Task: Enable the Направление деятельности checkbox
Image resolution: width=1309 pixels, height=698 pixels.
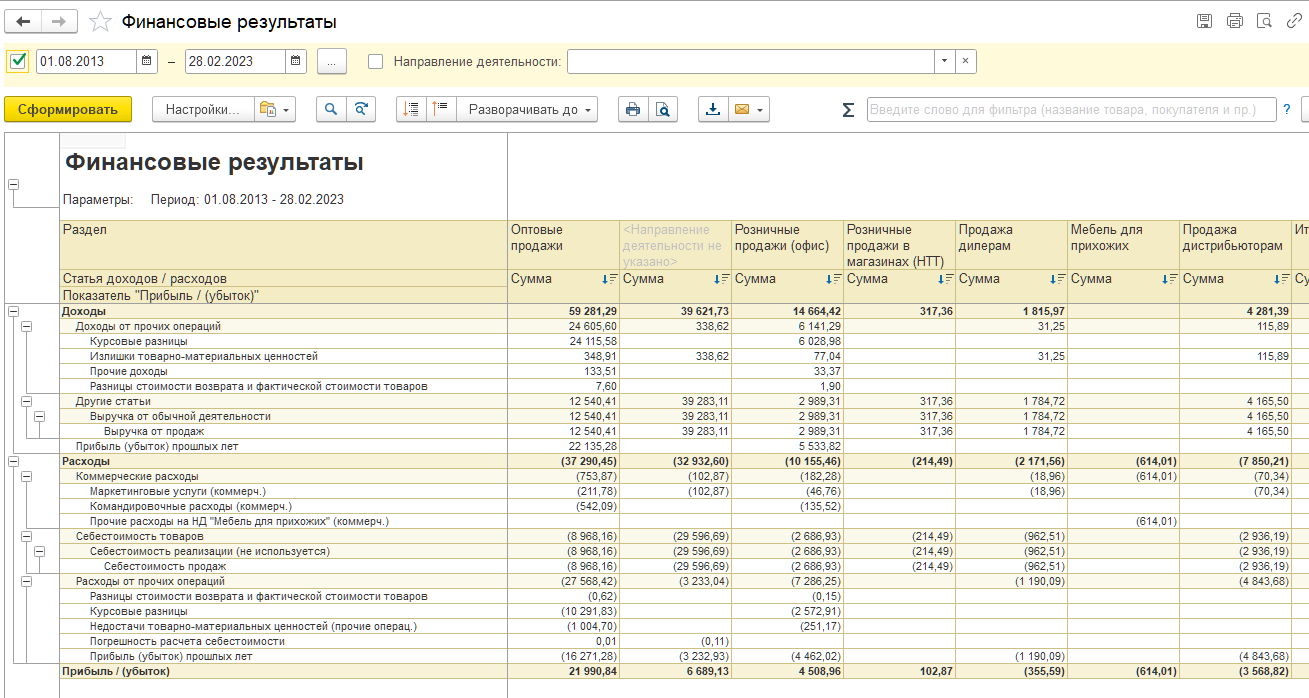Action: (376, 61)
